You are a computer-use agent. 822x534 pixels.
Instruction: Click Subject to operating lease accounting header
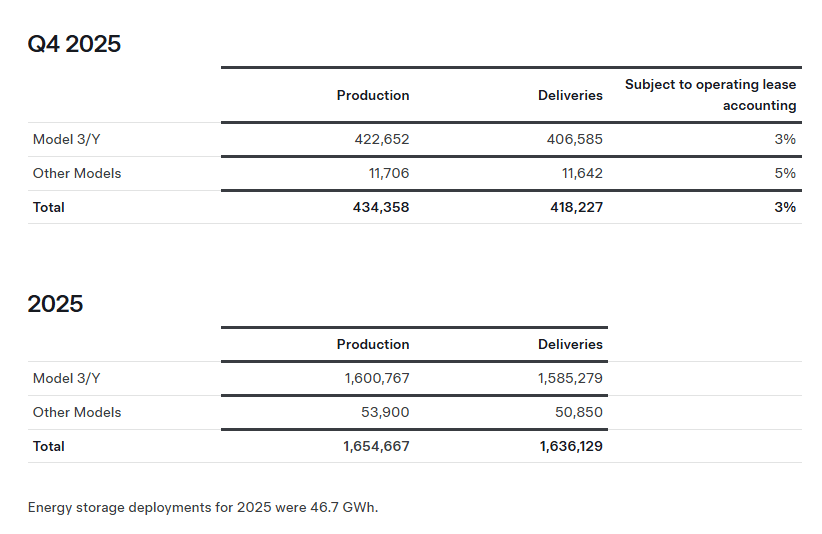(x=711, y=95)
